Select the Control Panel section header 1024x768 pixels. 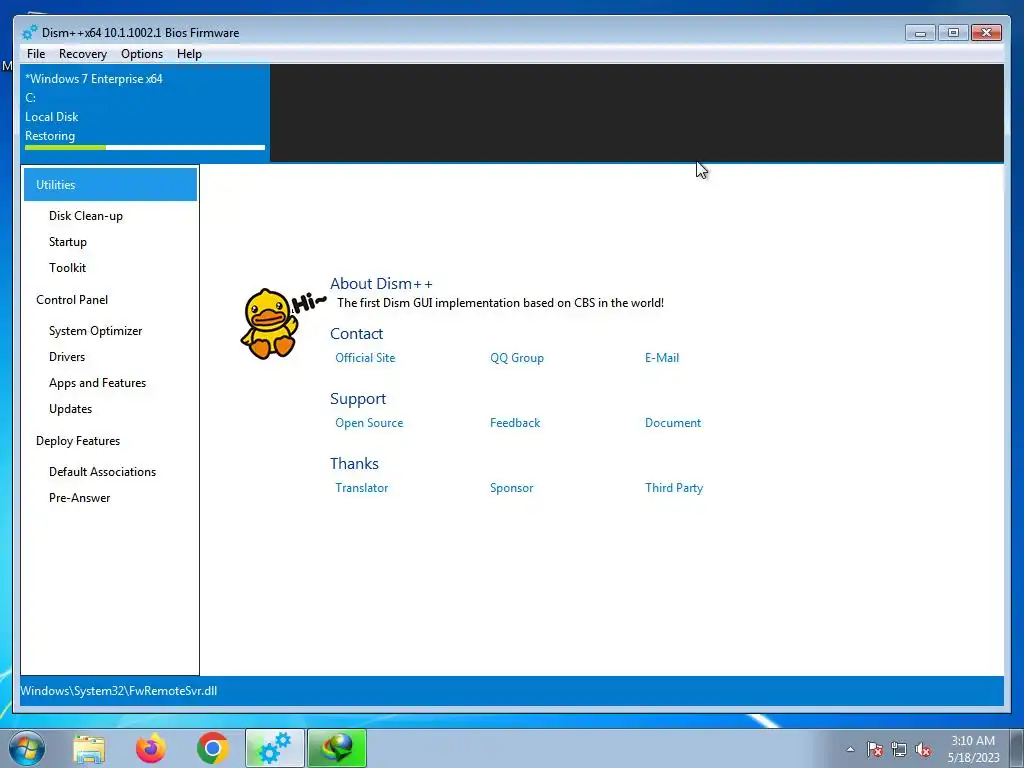(72, 300)
